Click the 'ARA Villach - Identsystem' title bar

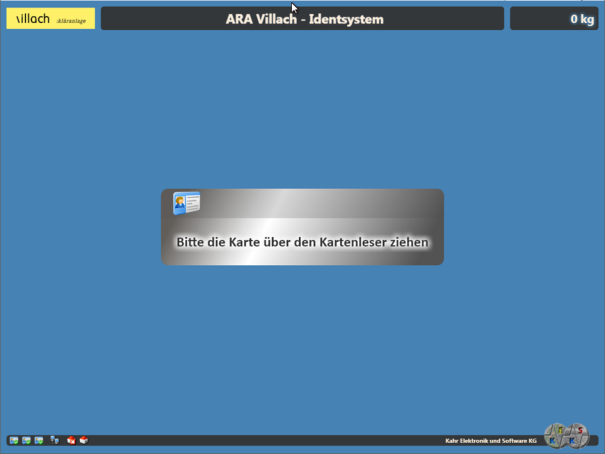tap(302, 19)
